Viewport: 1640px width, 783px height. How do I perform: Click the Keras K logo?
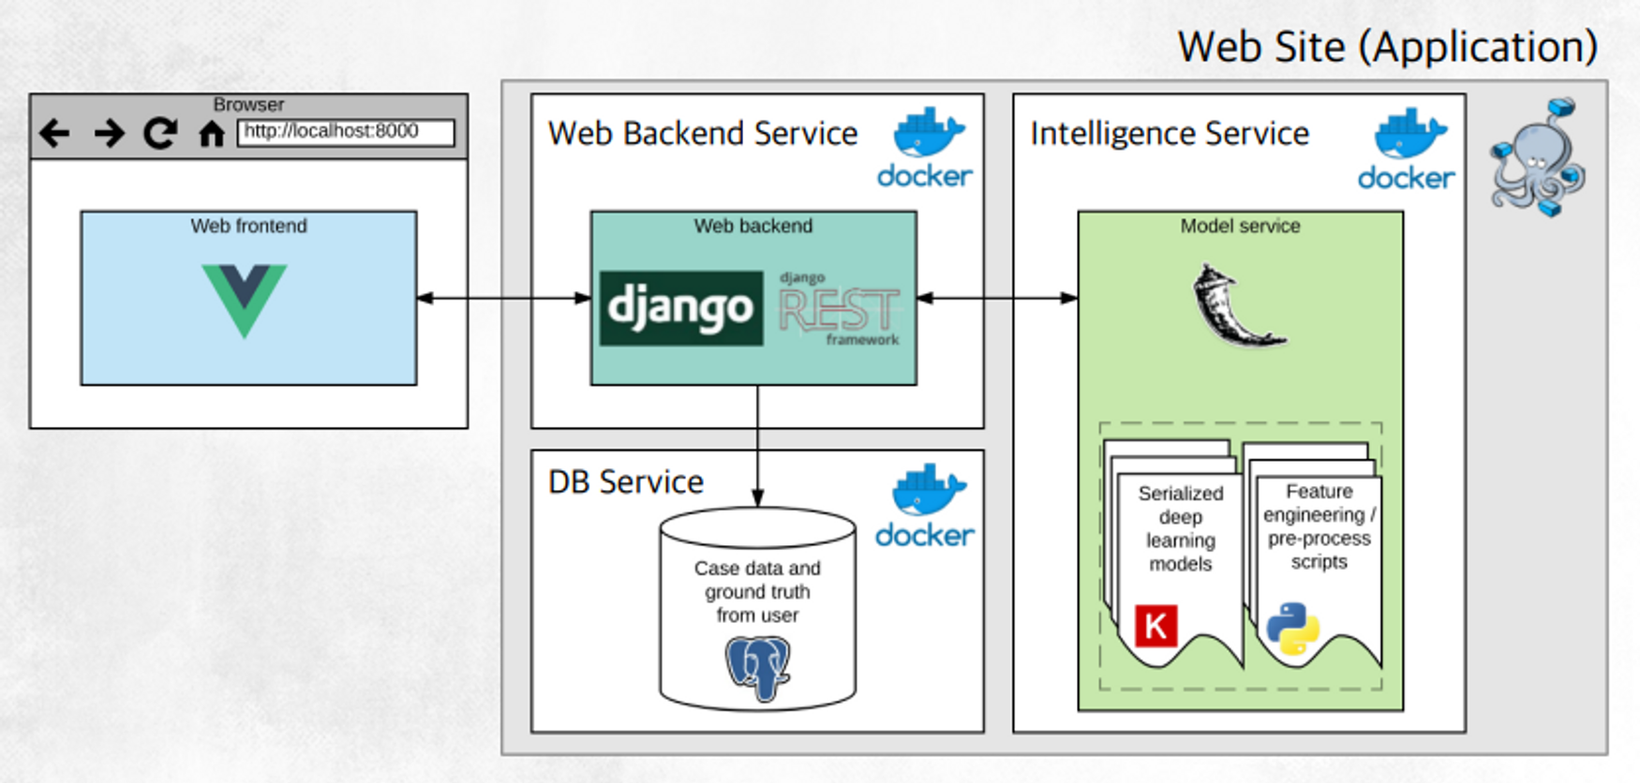tap(1156, 626)
